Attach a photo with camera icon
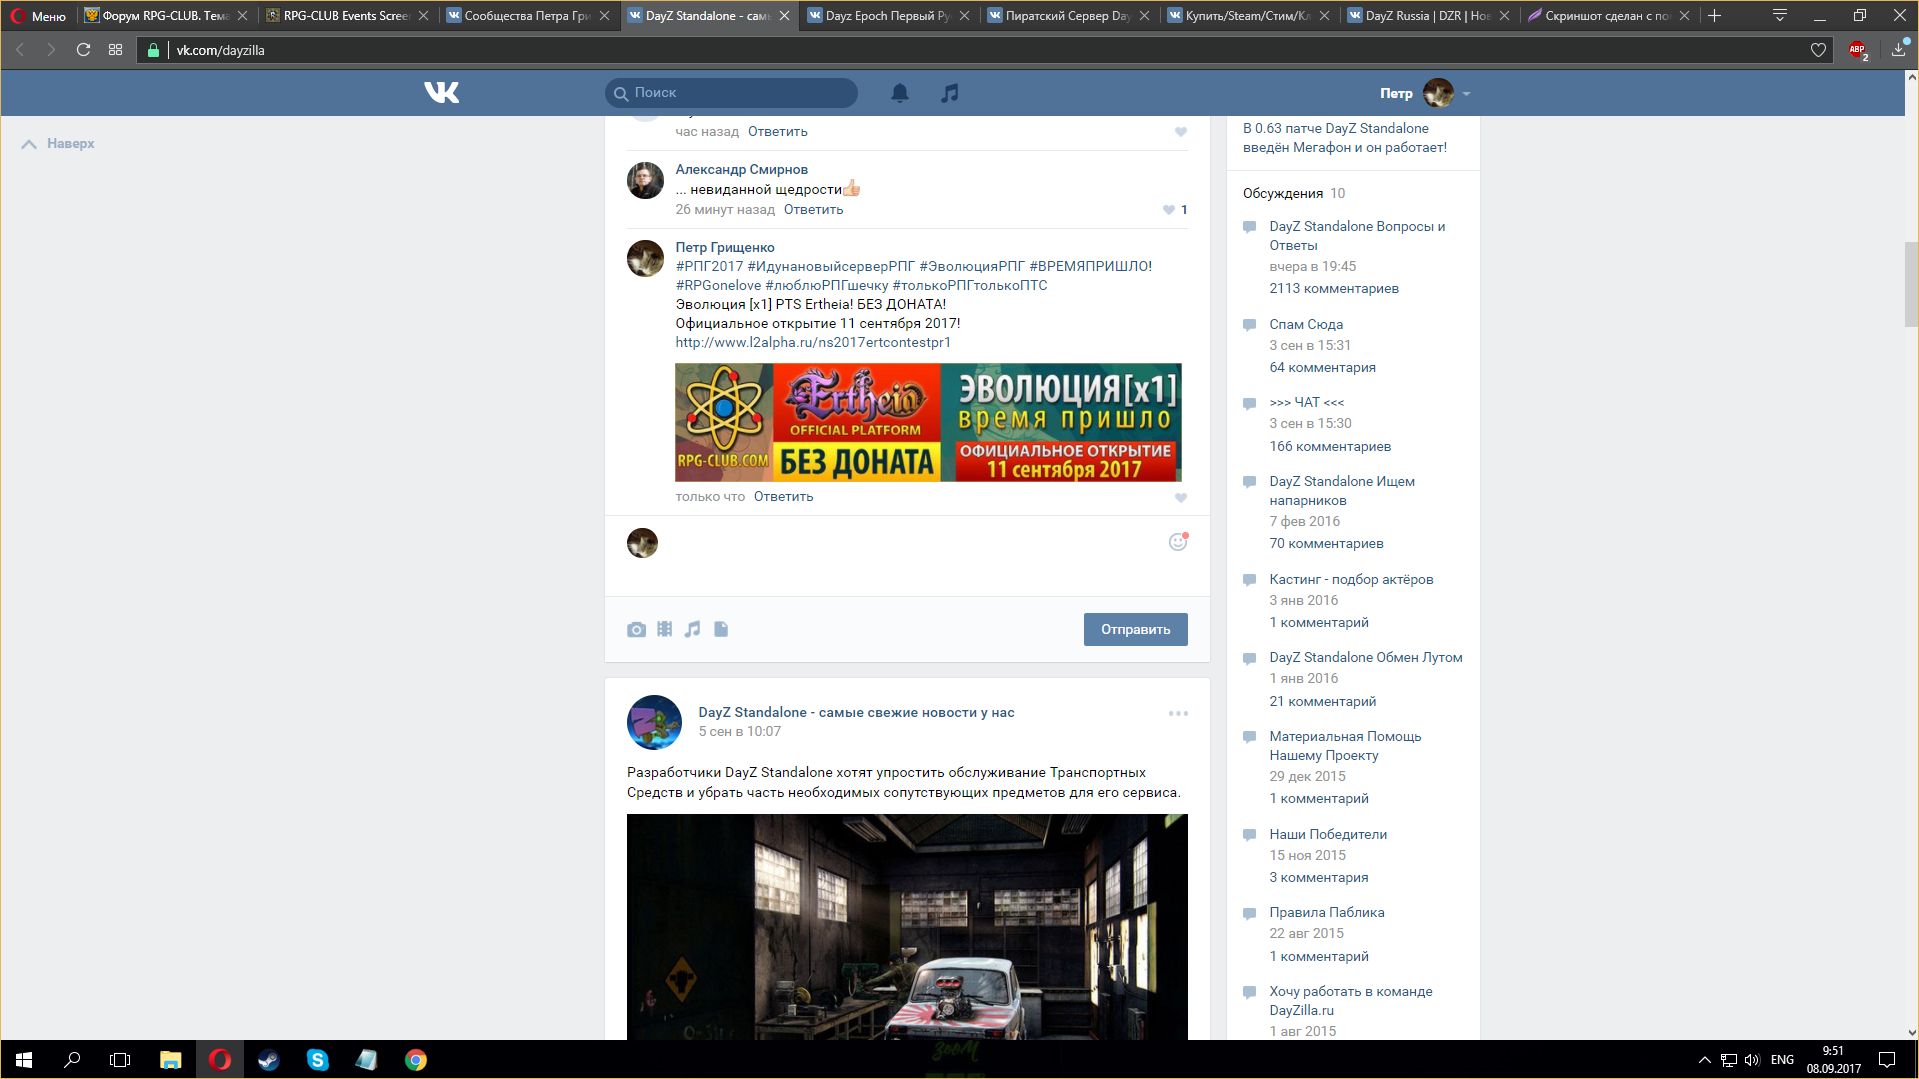 tap(636, 629)
